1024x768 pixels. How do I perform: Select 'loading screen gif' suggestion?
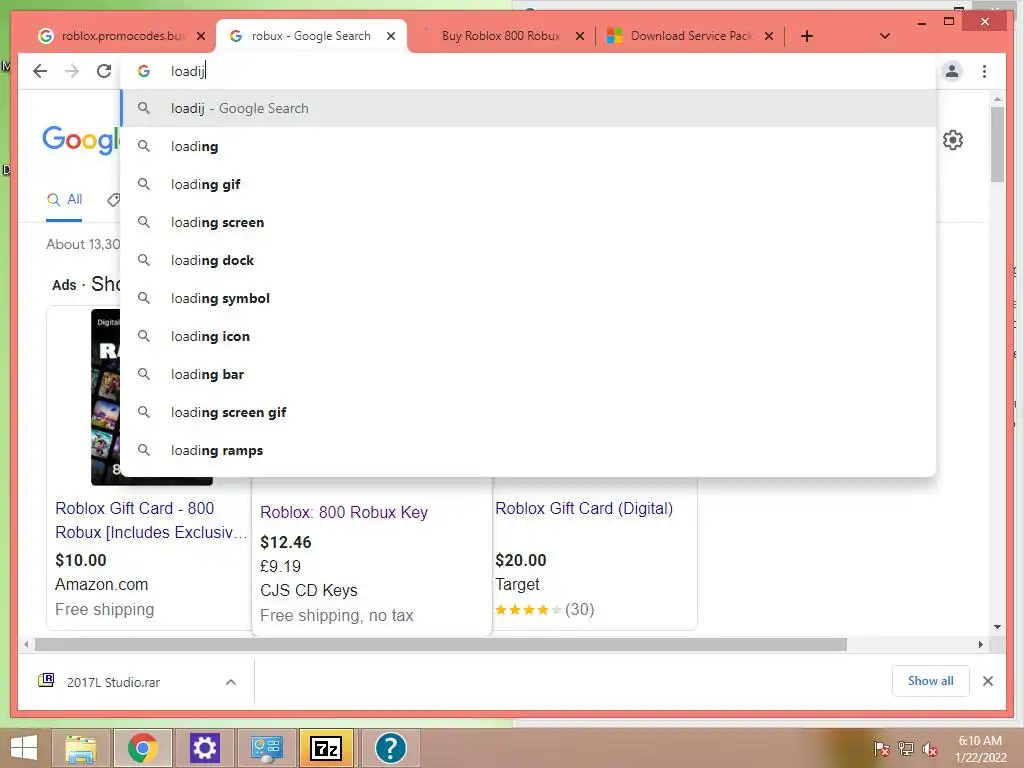pyautogui.click(x=528, y=412)
